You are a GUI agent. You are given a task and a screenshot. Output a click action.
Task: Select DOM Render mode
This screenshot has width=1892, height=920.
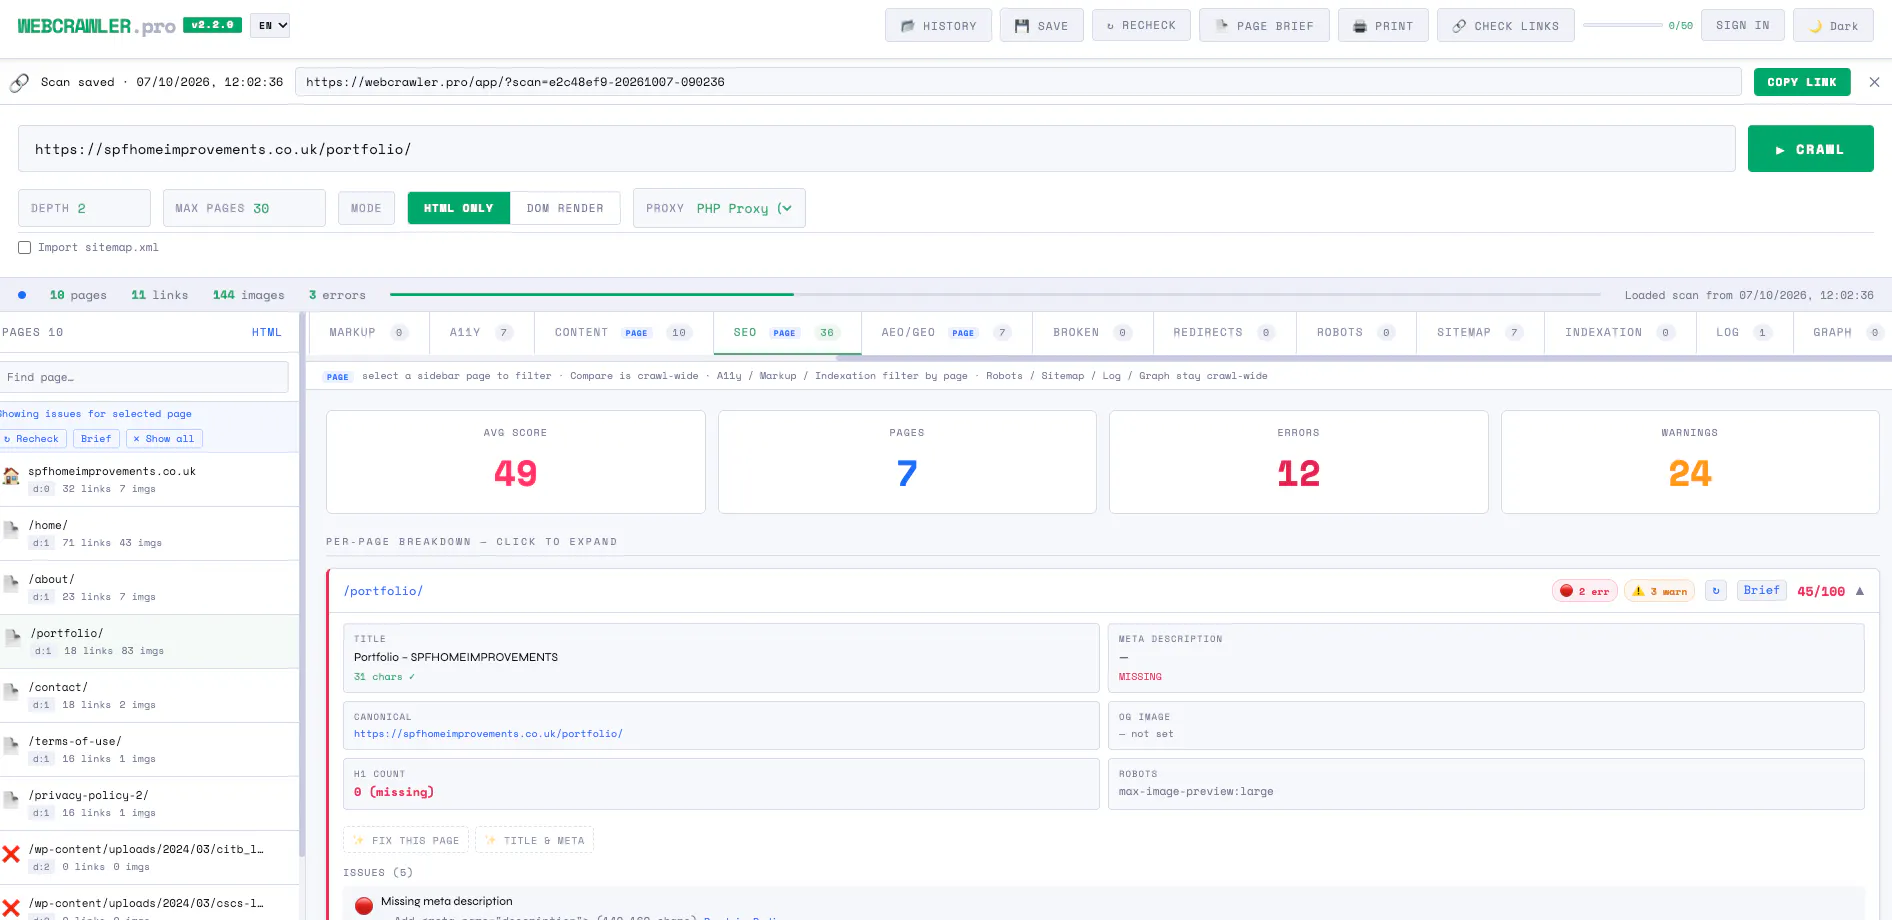pyautogui.click(x=565, y=208)
